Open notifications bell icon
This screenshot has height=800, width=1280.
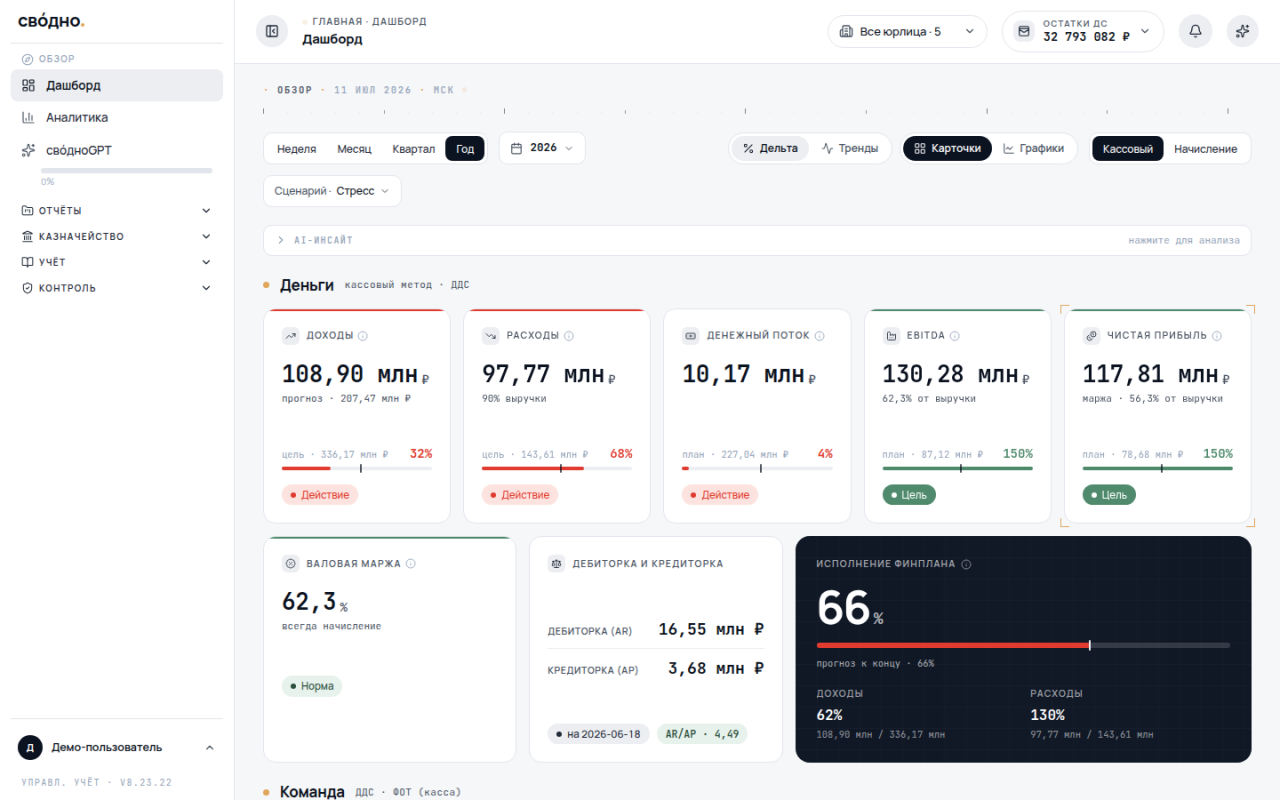[1195, 31]
